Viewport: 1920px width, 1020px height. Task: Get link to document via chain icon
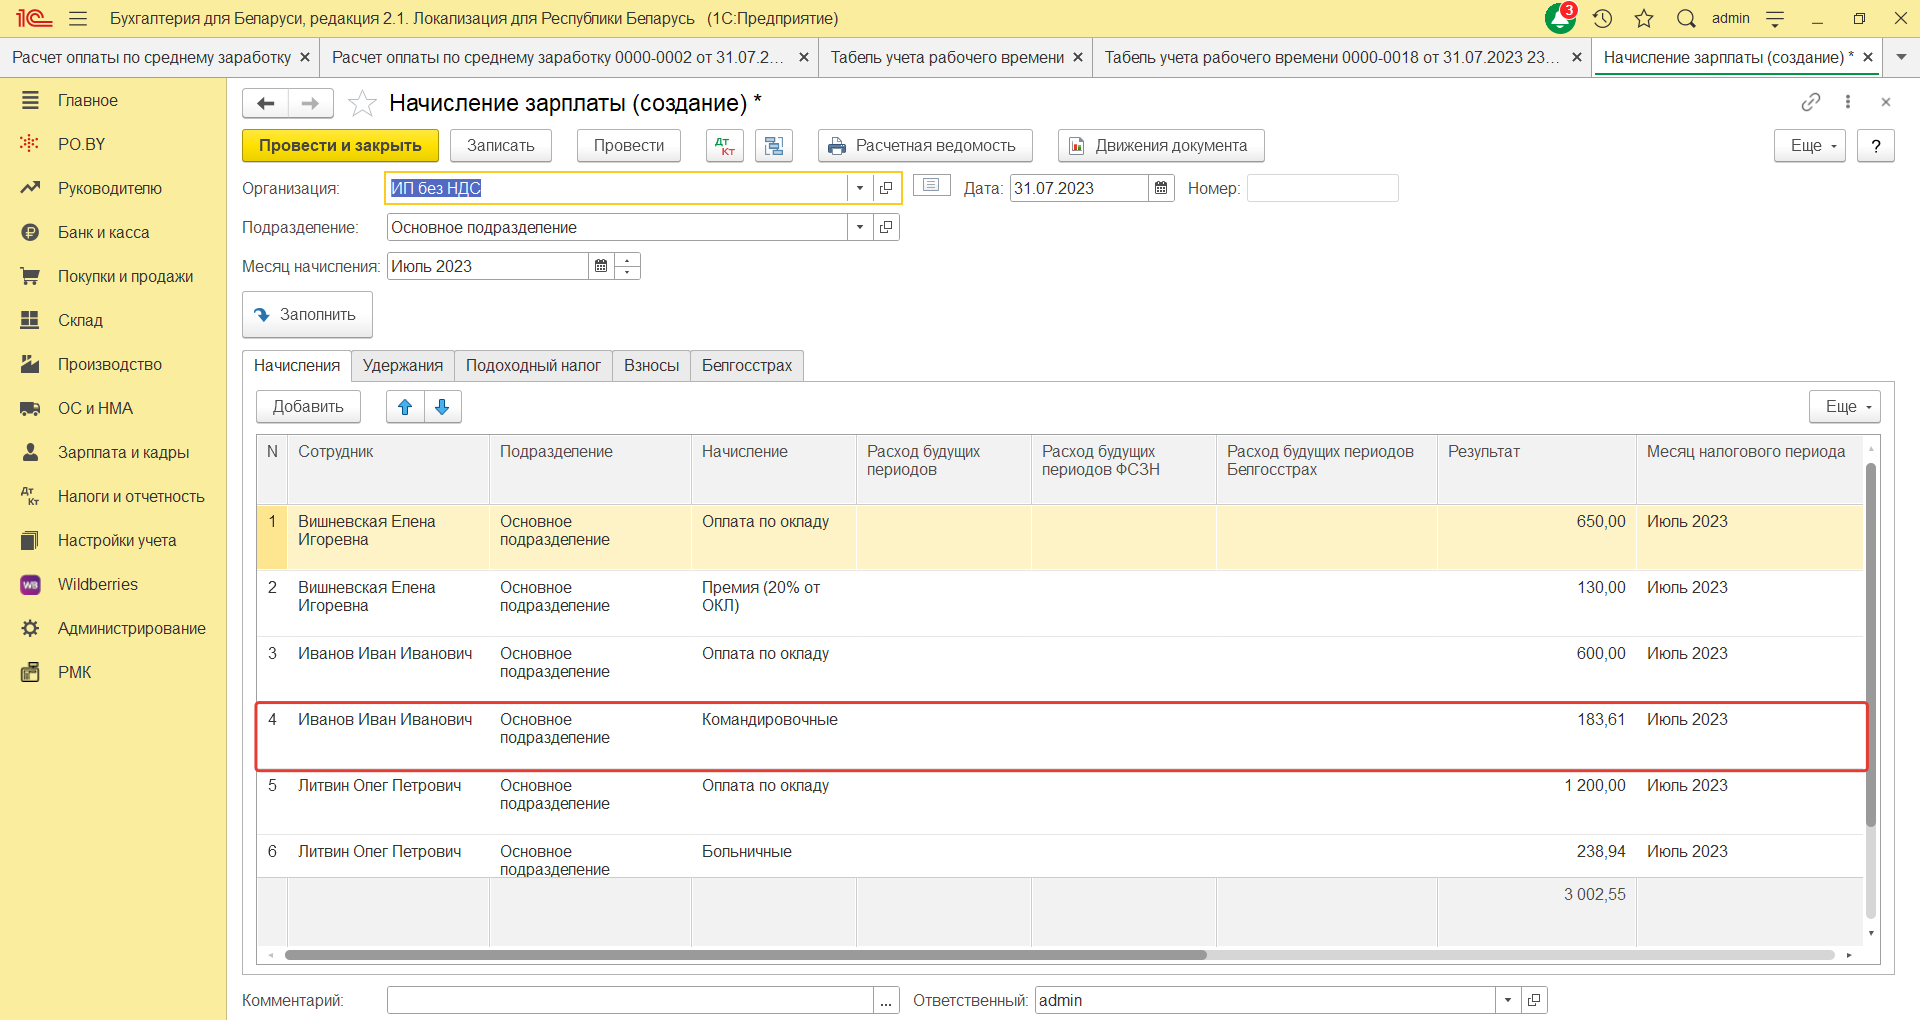point(1810,102)
